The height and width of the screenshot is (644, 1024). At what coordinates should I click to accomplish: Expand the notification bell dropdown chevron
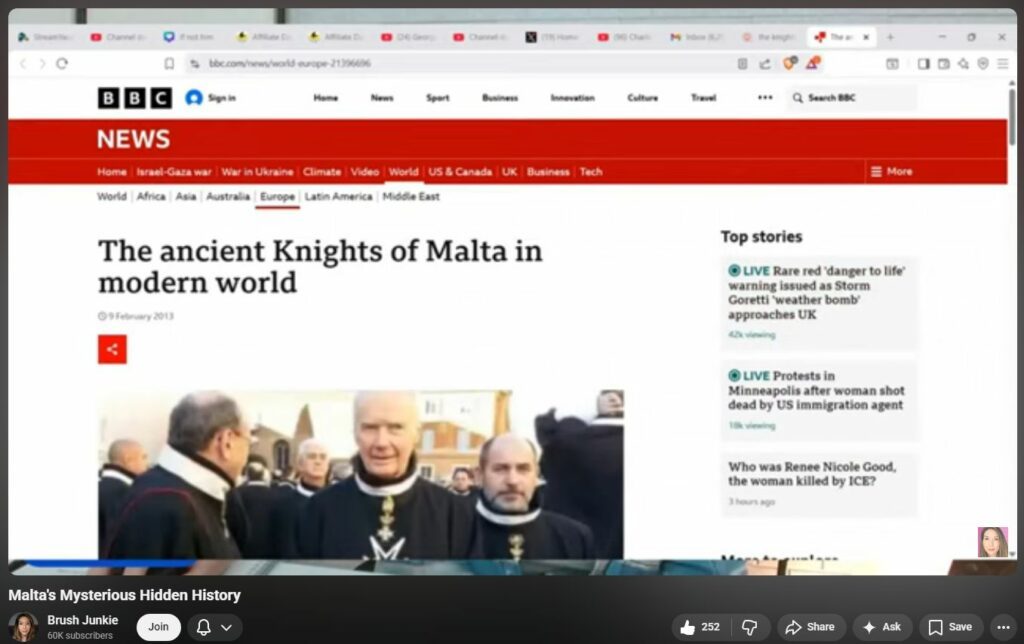(226, 627)
